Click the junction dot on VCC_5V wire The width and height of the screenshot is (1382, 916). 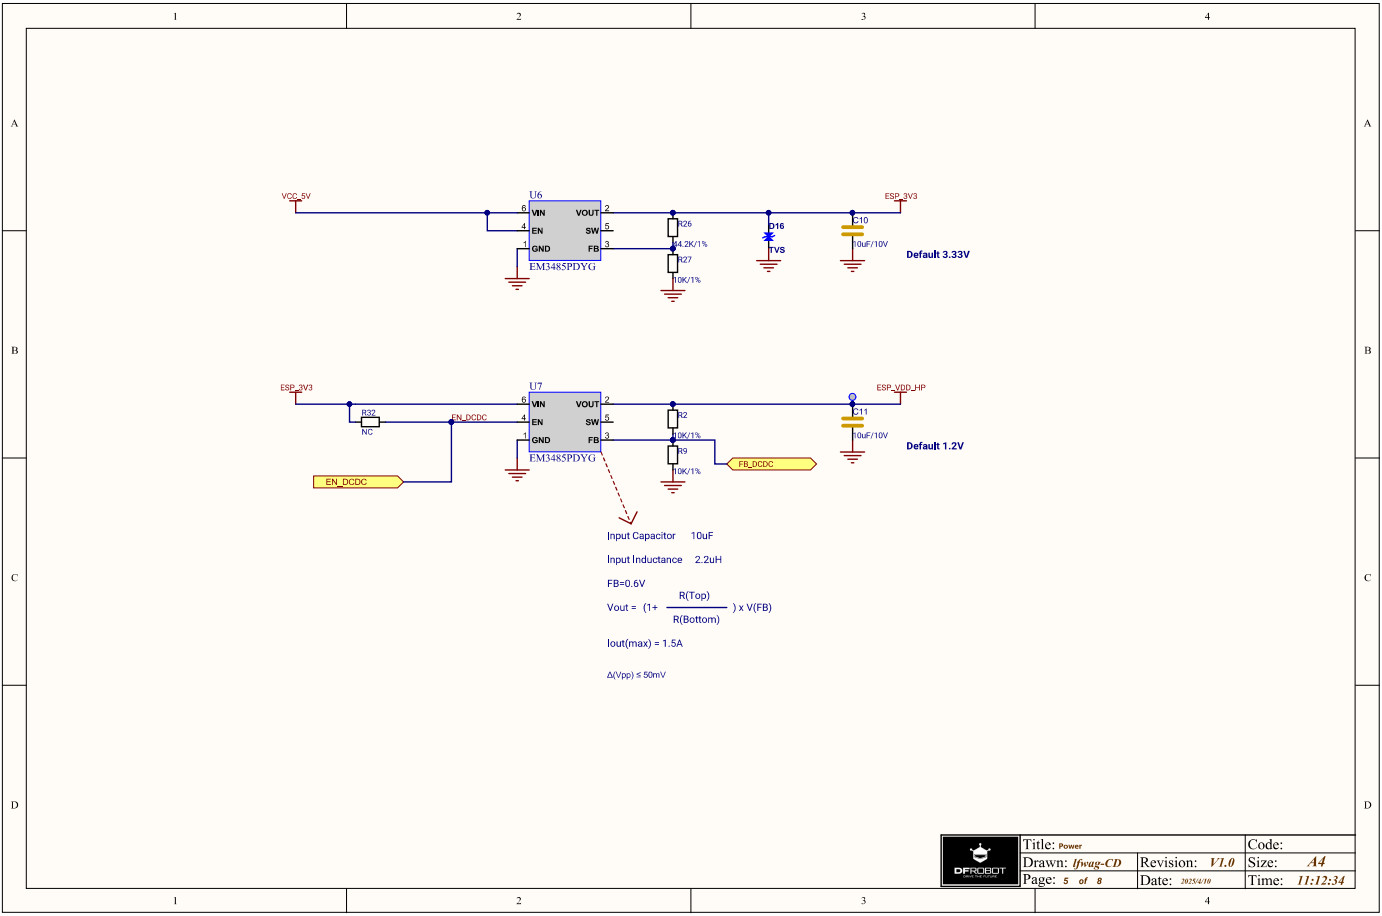click(487, 213)
